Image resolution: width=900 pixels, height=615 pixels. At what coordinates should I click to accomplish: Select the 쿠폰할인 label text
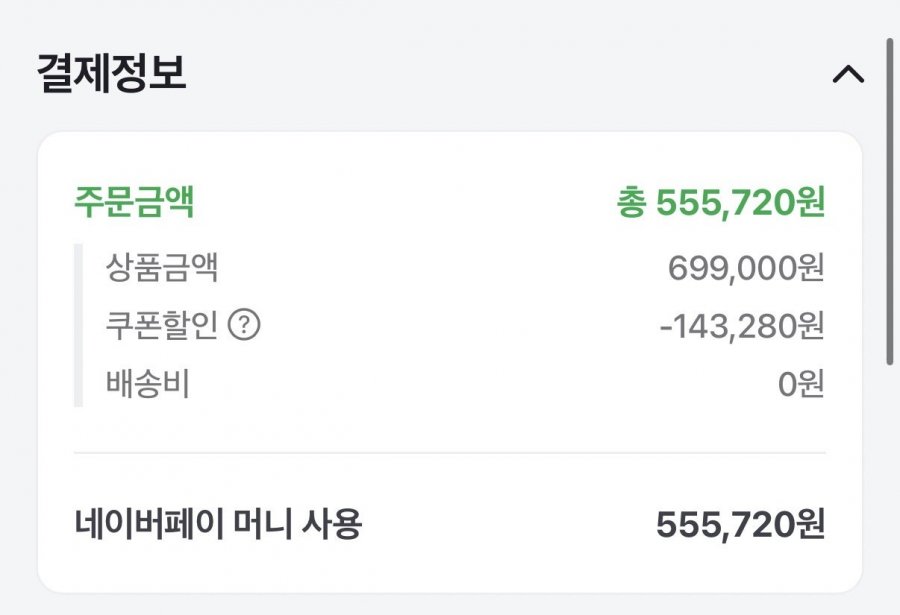click(x=161, y=326)
